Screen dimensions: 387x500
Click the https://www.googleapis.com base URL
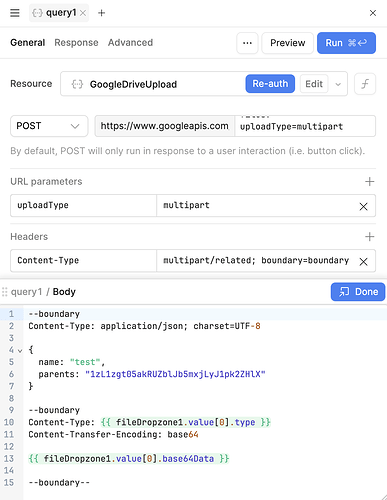click(165, 126)
